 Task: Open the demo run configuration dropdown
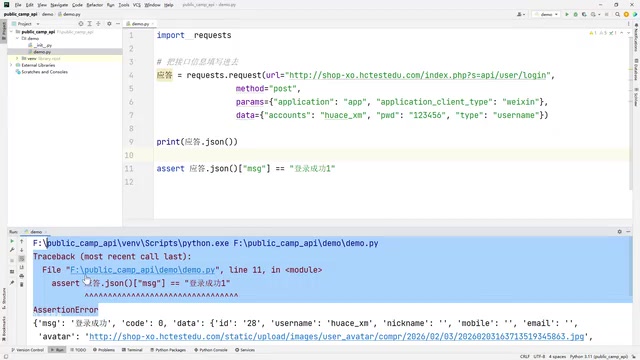click(x=546, y=14)
